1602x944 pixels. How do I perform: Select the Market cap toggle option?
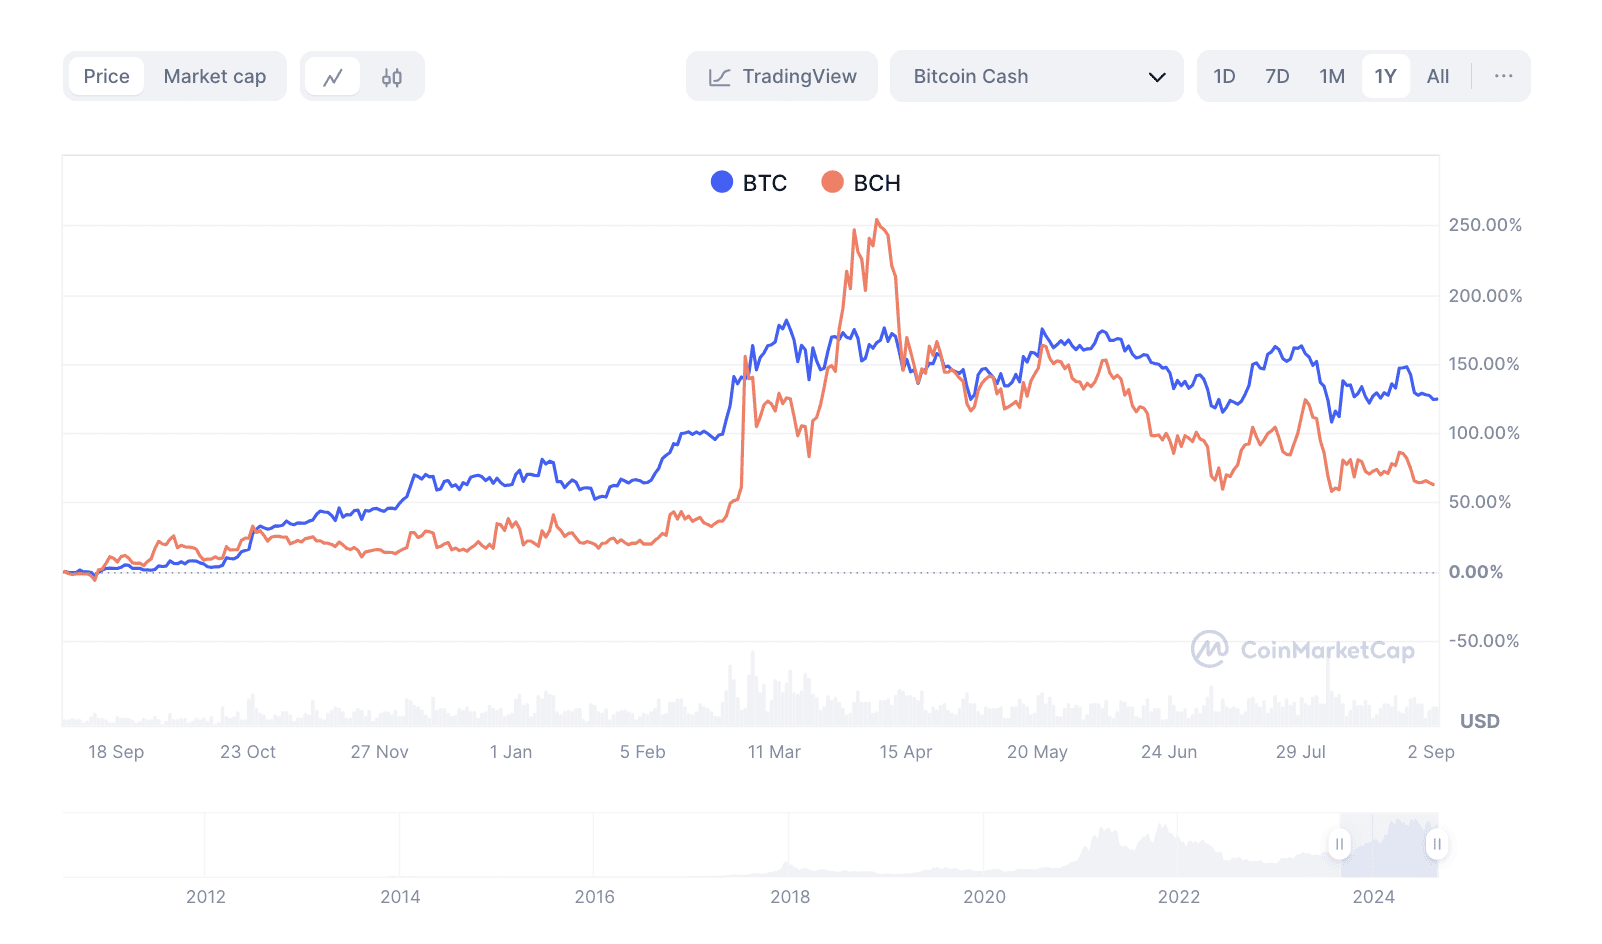pyautogui.click(x=215, y=77)
